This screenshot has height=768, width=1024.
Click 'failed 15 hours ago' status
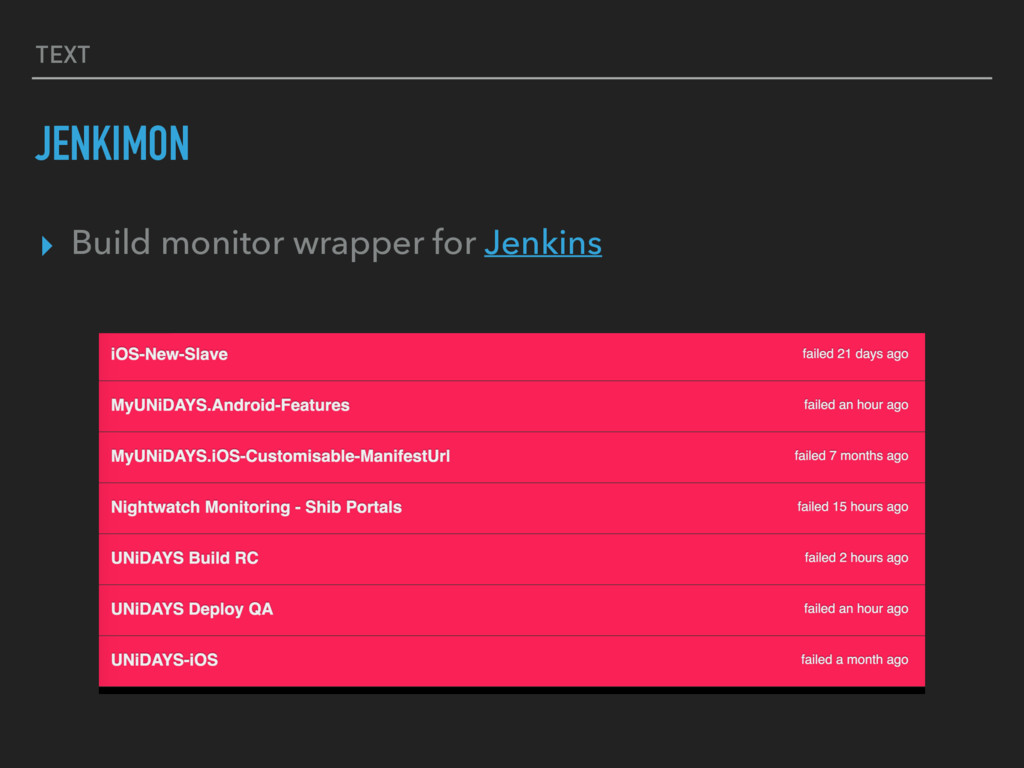pos(852,507)
